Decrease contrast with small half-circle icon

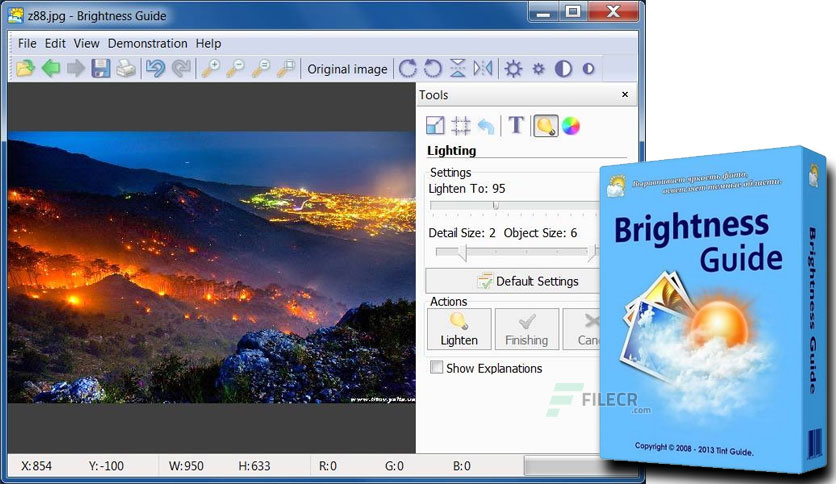589,69
